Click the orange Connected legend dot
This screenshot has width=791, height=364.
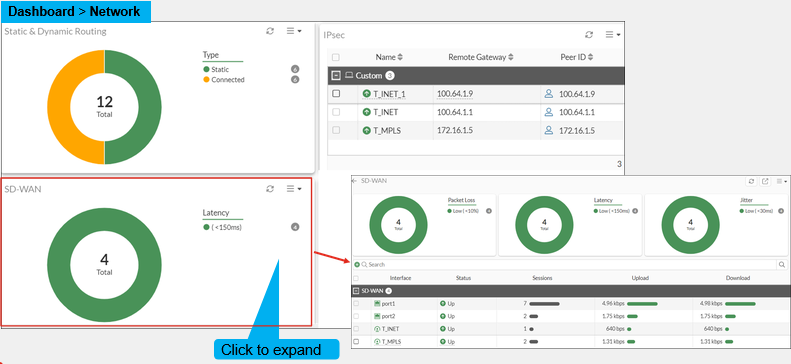[206, 80]
